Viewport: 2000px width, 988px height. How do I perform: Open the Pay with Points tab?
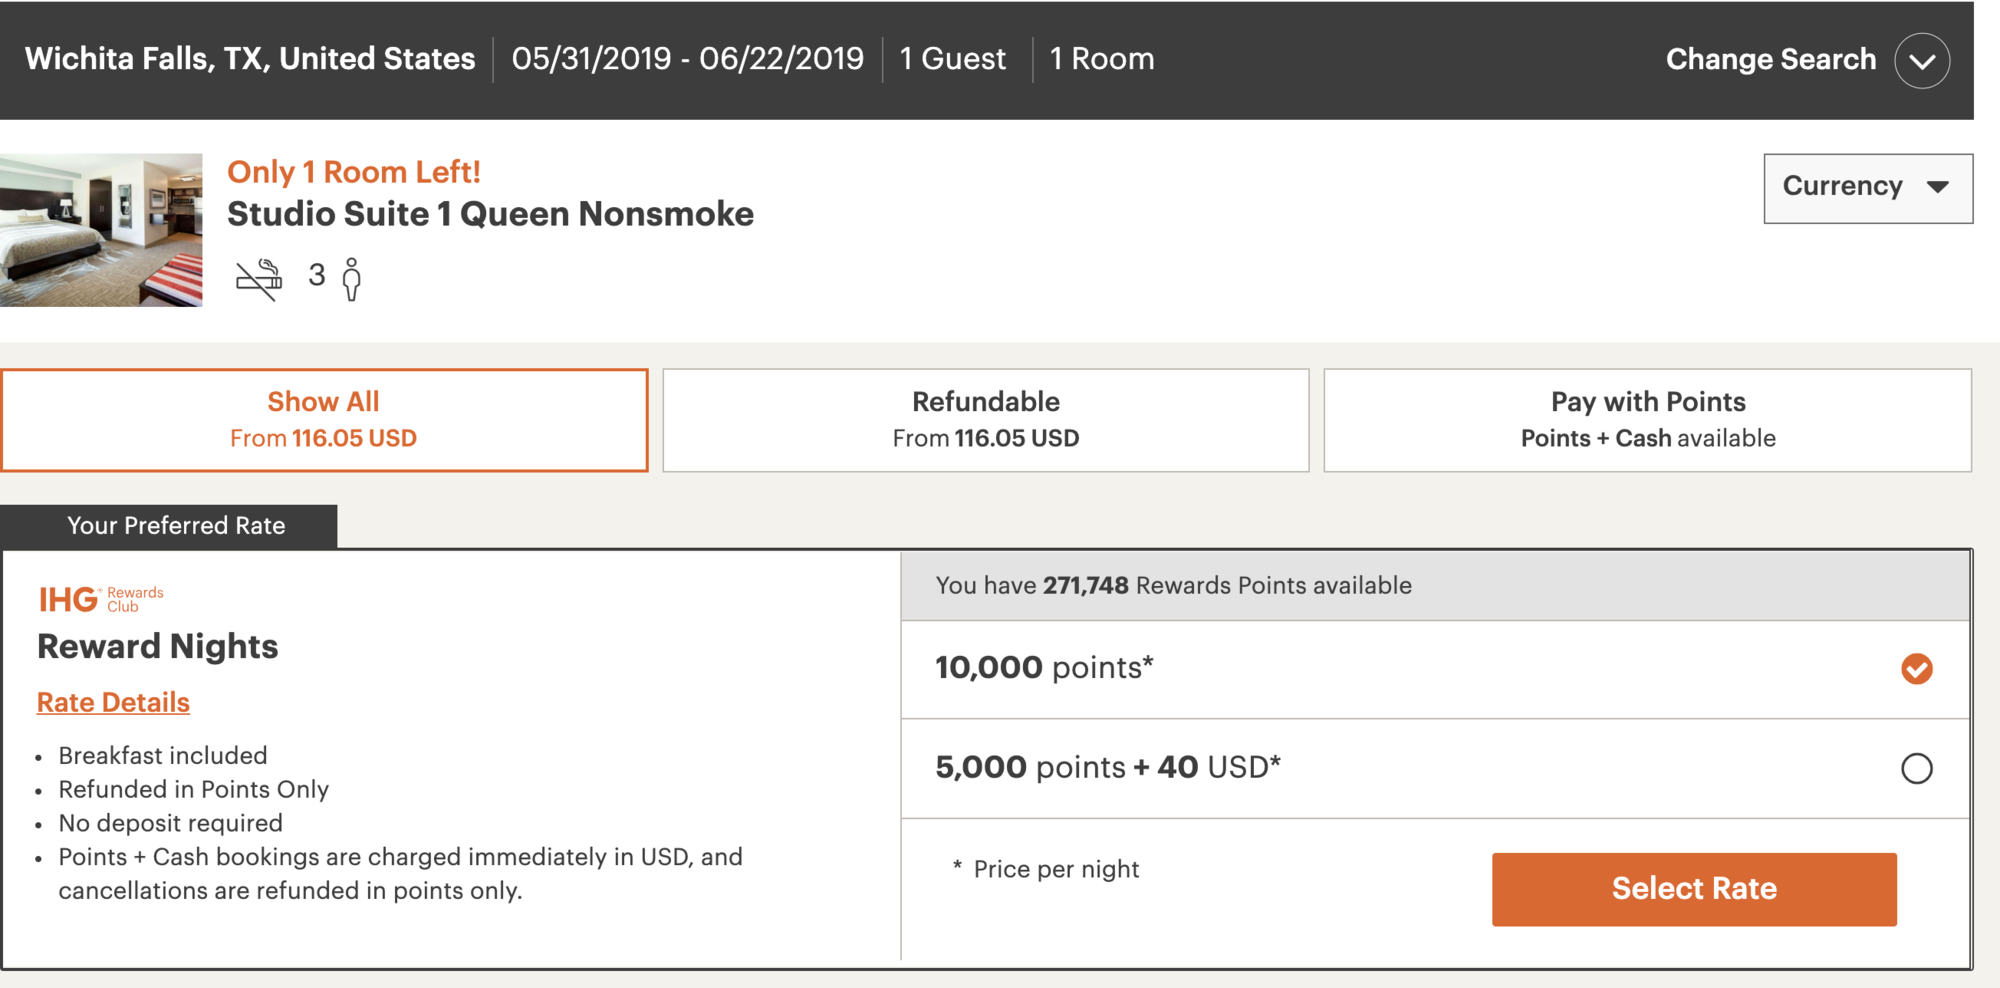point(1647,420)
